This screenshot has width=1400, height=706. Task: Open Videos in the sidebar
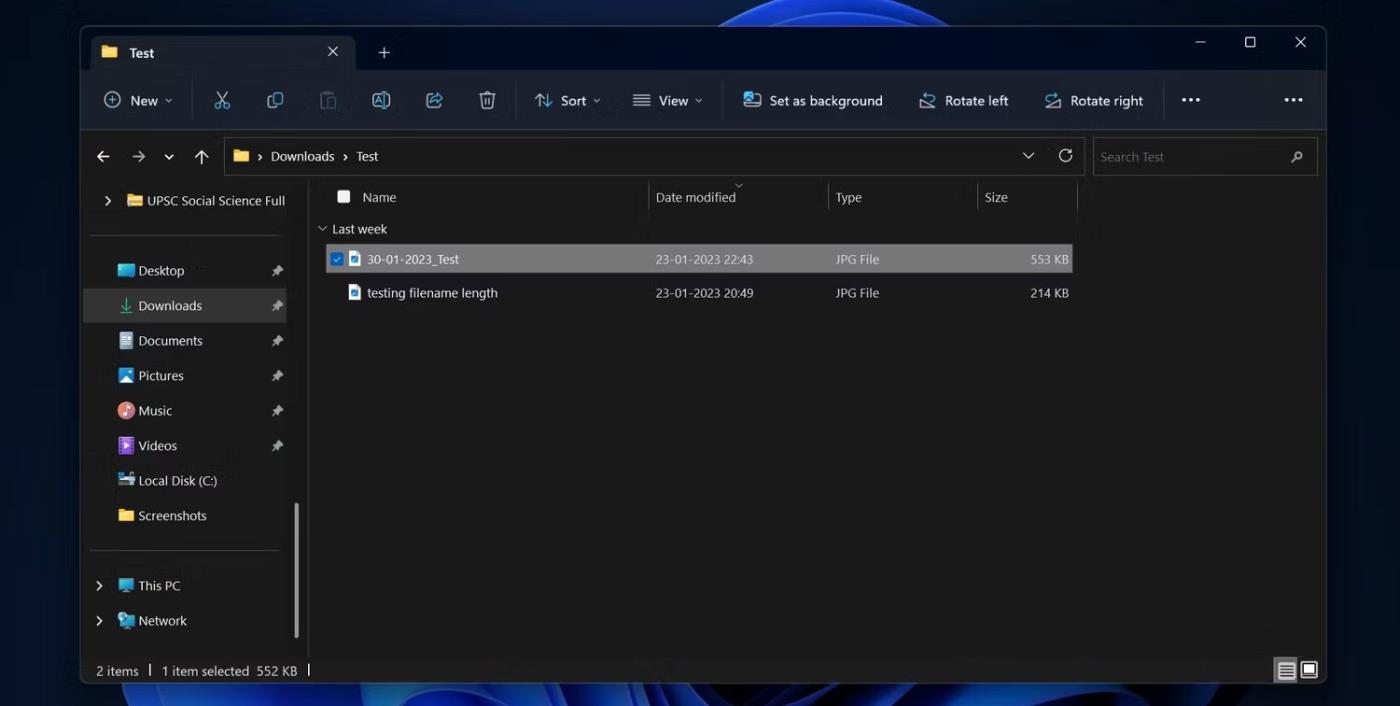pyautogui.click(x=157, y=446)
